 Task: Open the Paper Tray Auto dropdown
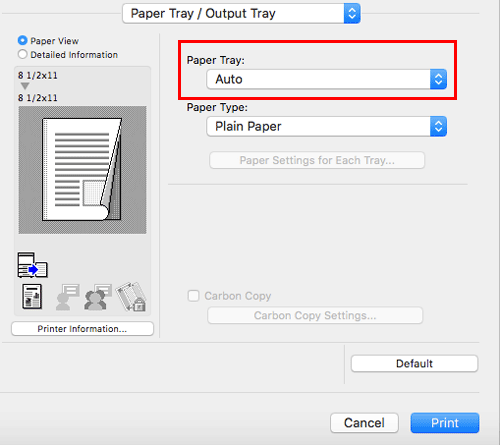click(327, 79)
